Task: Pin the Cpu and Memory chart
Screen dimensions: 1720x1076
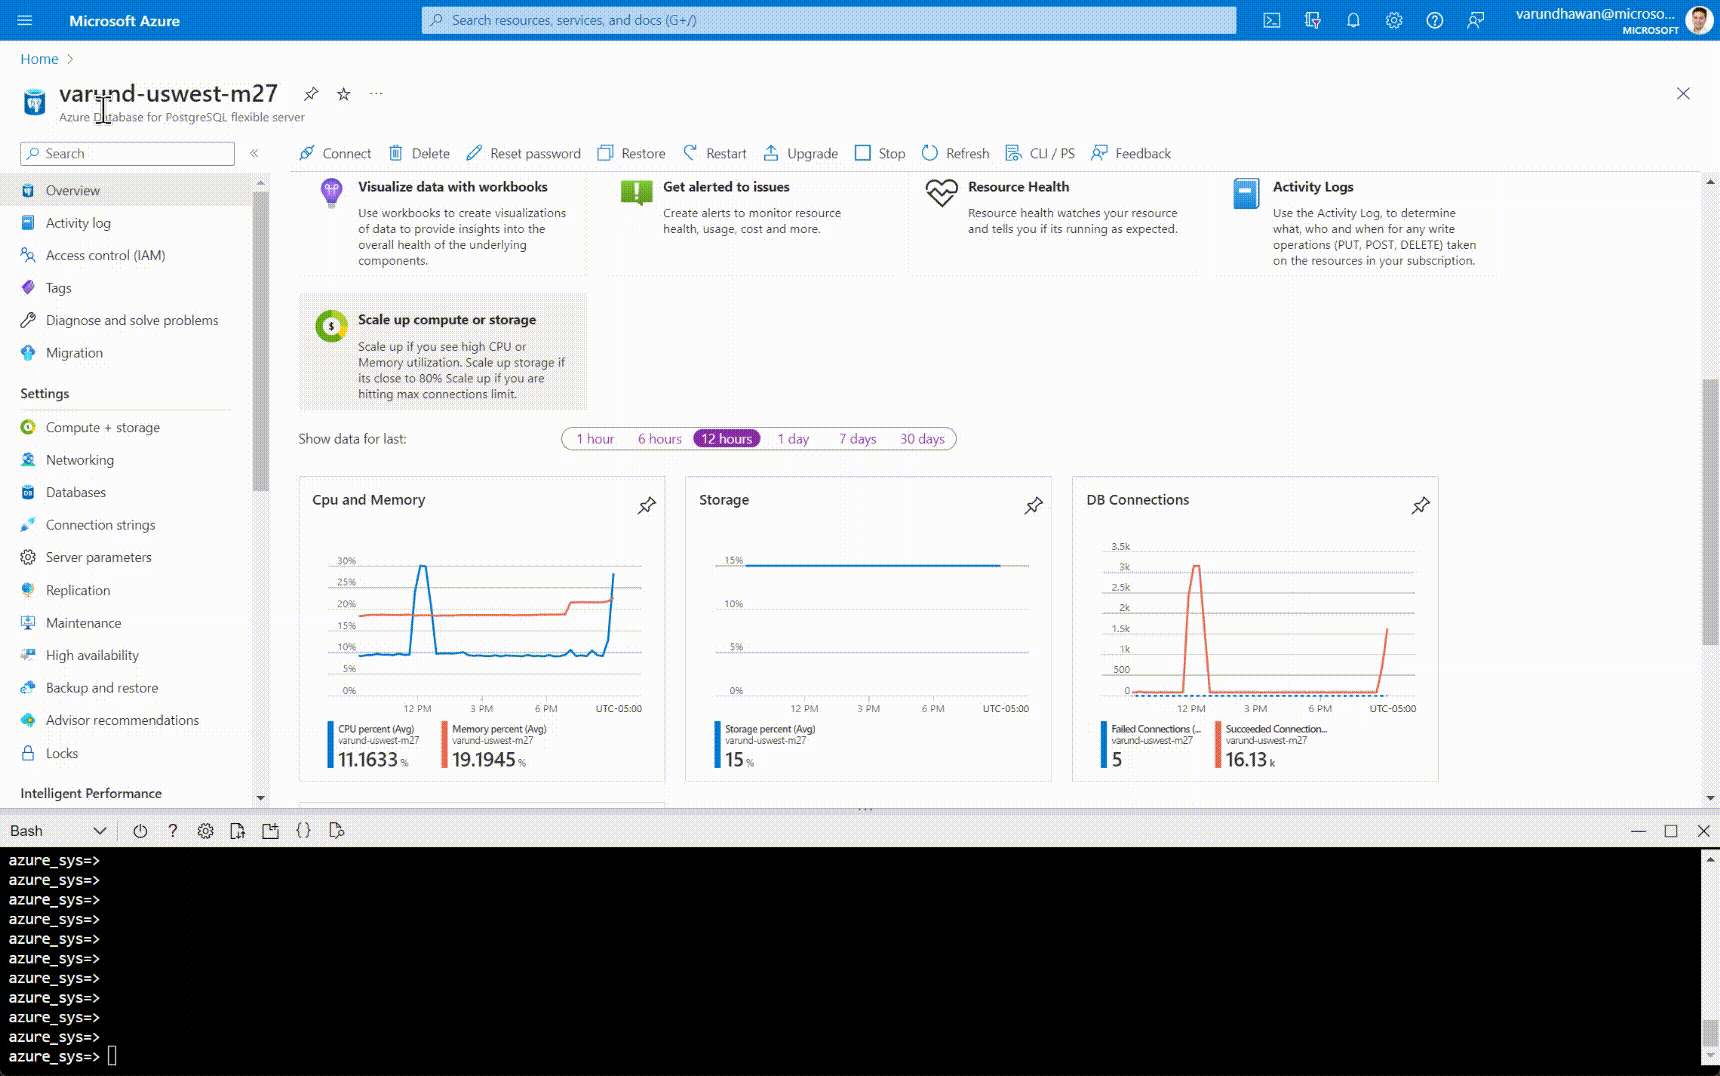Action: pyautogui.click(x=647, y=506)
